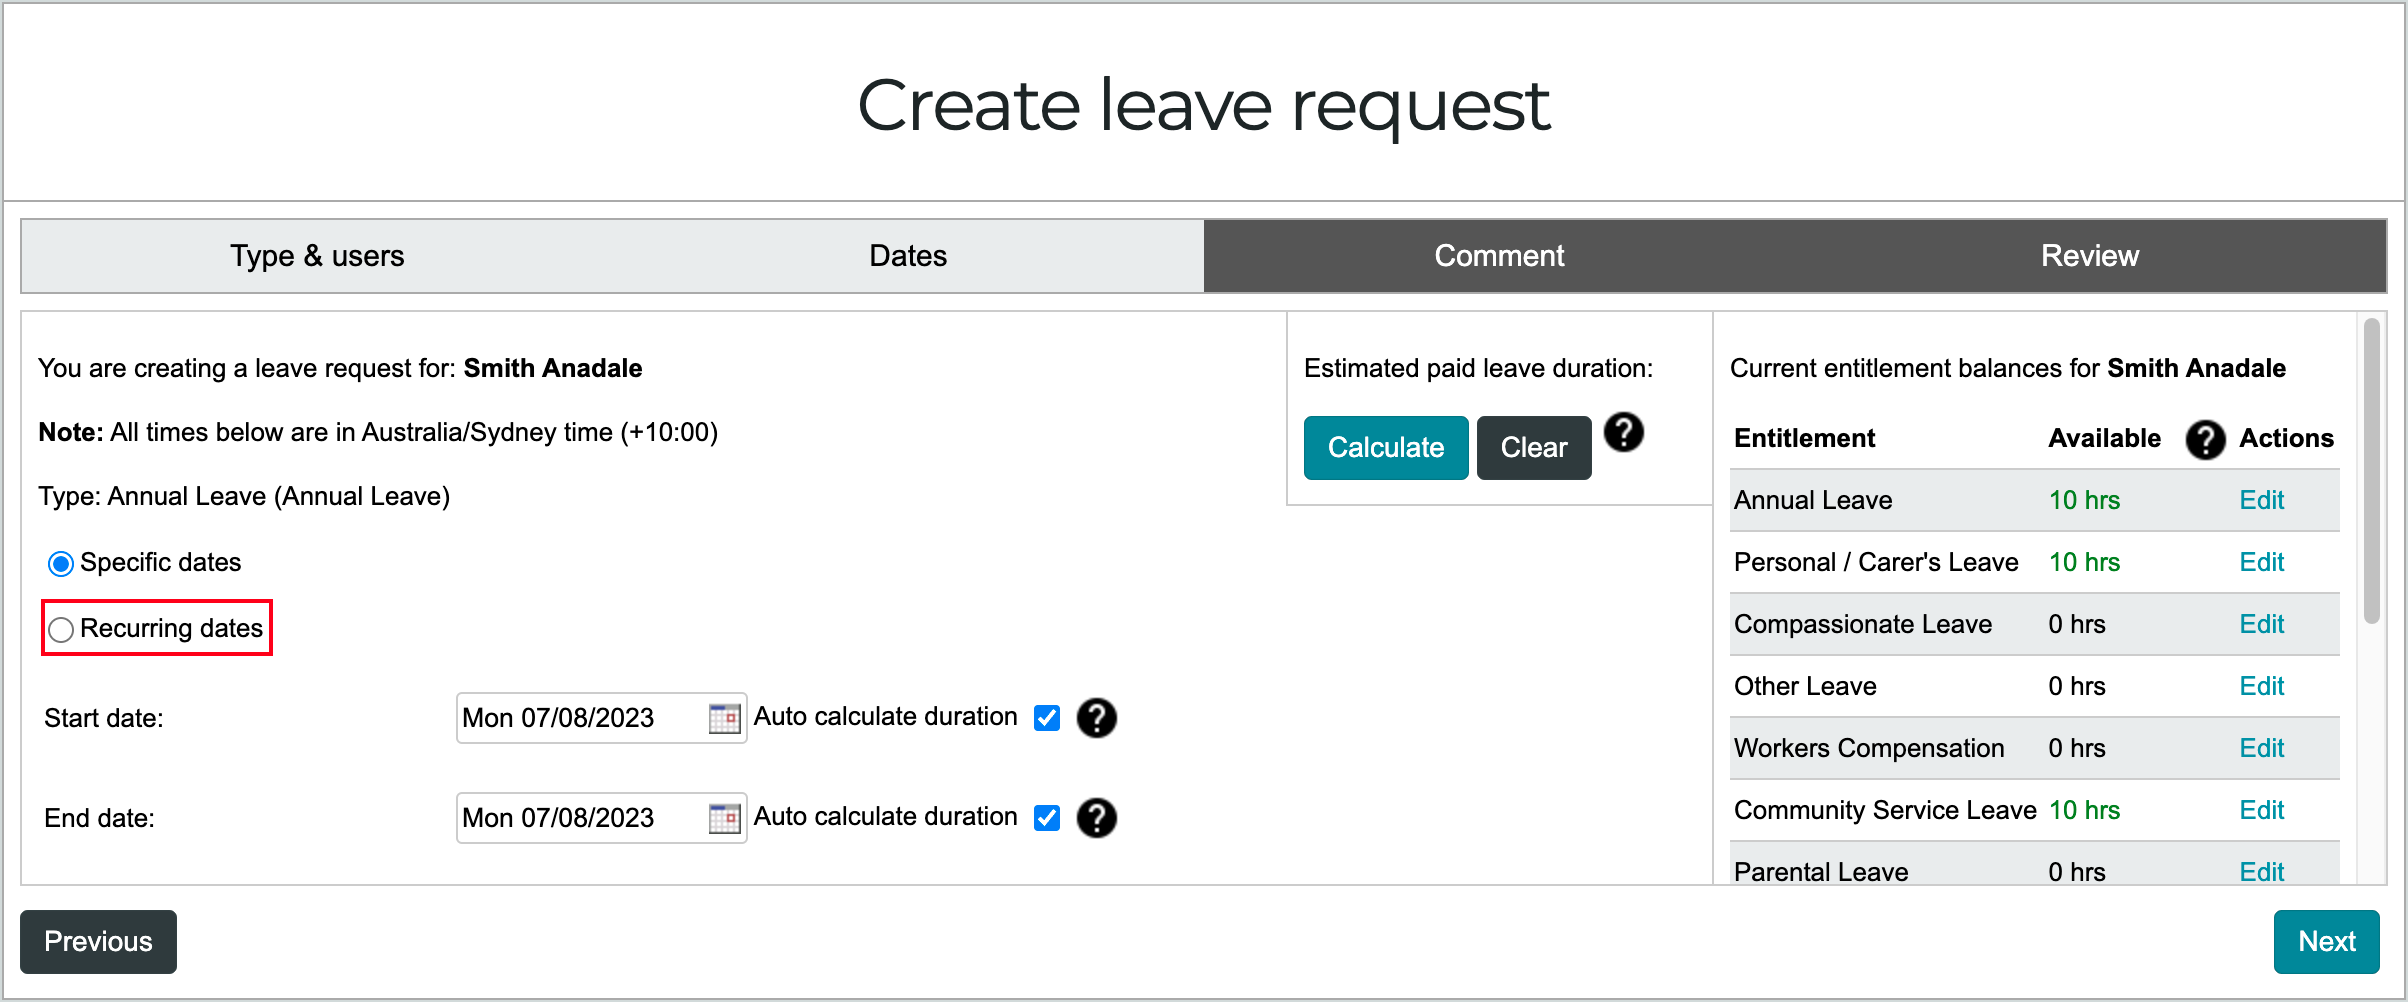Switch to the Comment tab
The width and height of the screenshot is (2408, 1002).
pyautogui.click(x=1499, y=256)
